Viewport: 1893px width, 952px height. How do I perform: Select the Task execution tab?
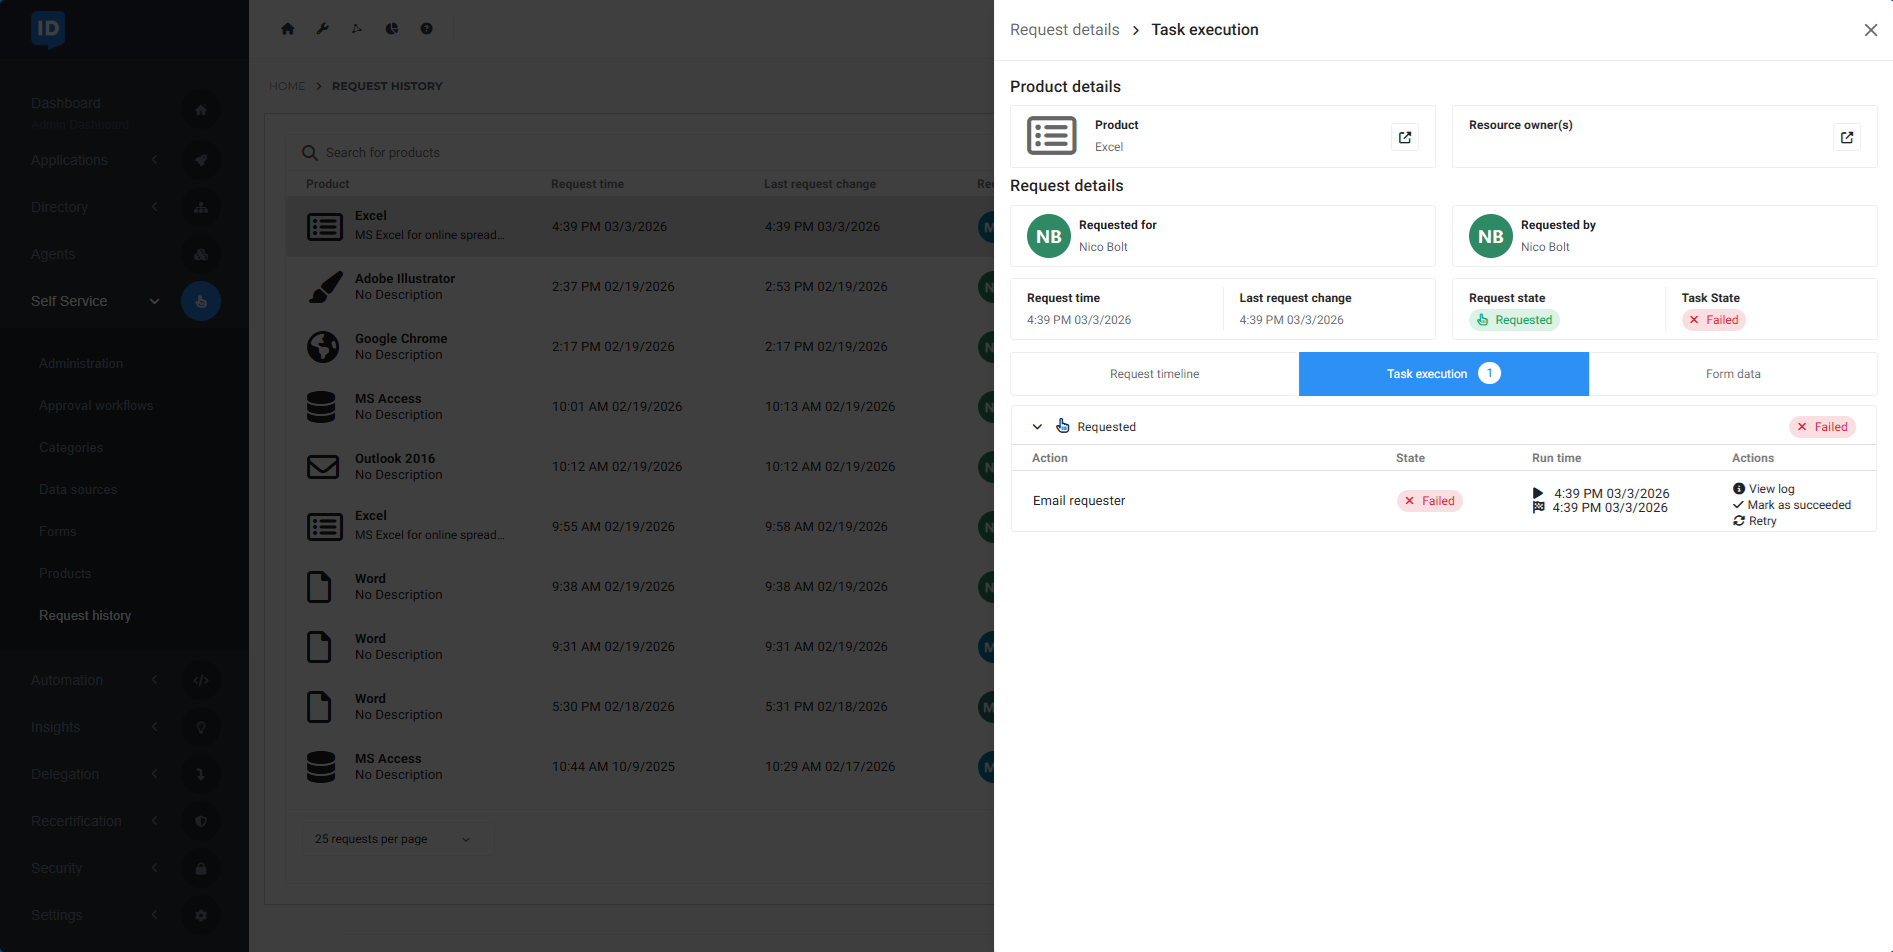pyautogui.click(x=1443, y=374)
